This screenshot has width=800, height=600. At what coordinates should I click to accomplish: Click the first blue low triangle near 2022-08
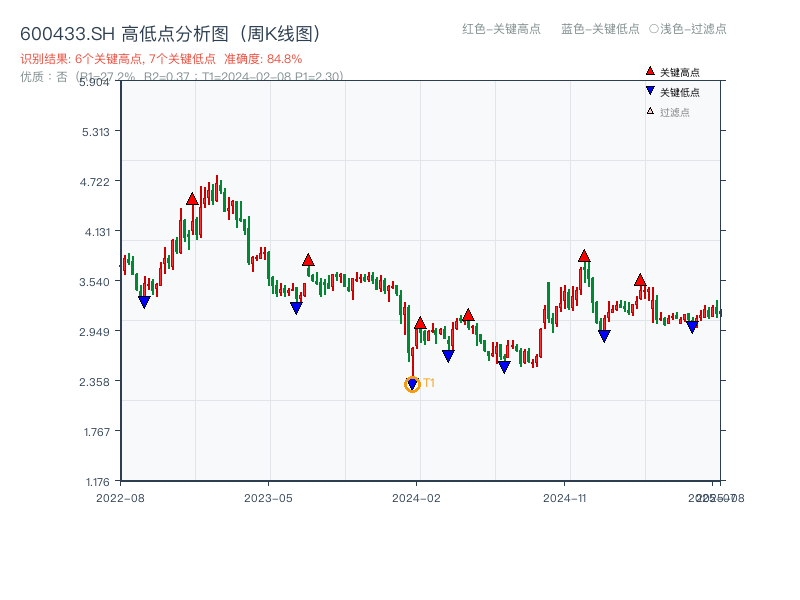(144, 301)
